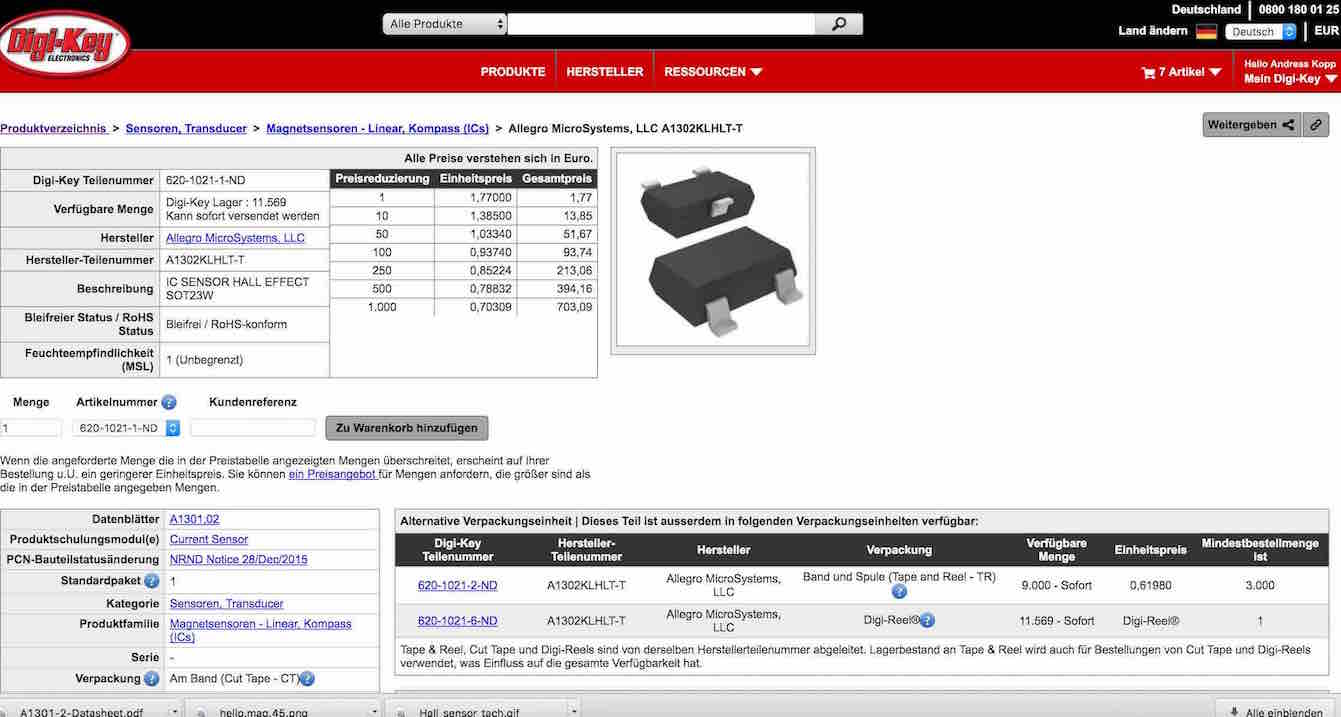
Task: Click the EUR currency label
Action: click(x=1326, y=31)
